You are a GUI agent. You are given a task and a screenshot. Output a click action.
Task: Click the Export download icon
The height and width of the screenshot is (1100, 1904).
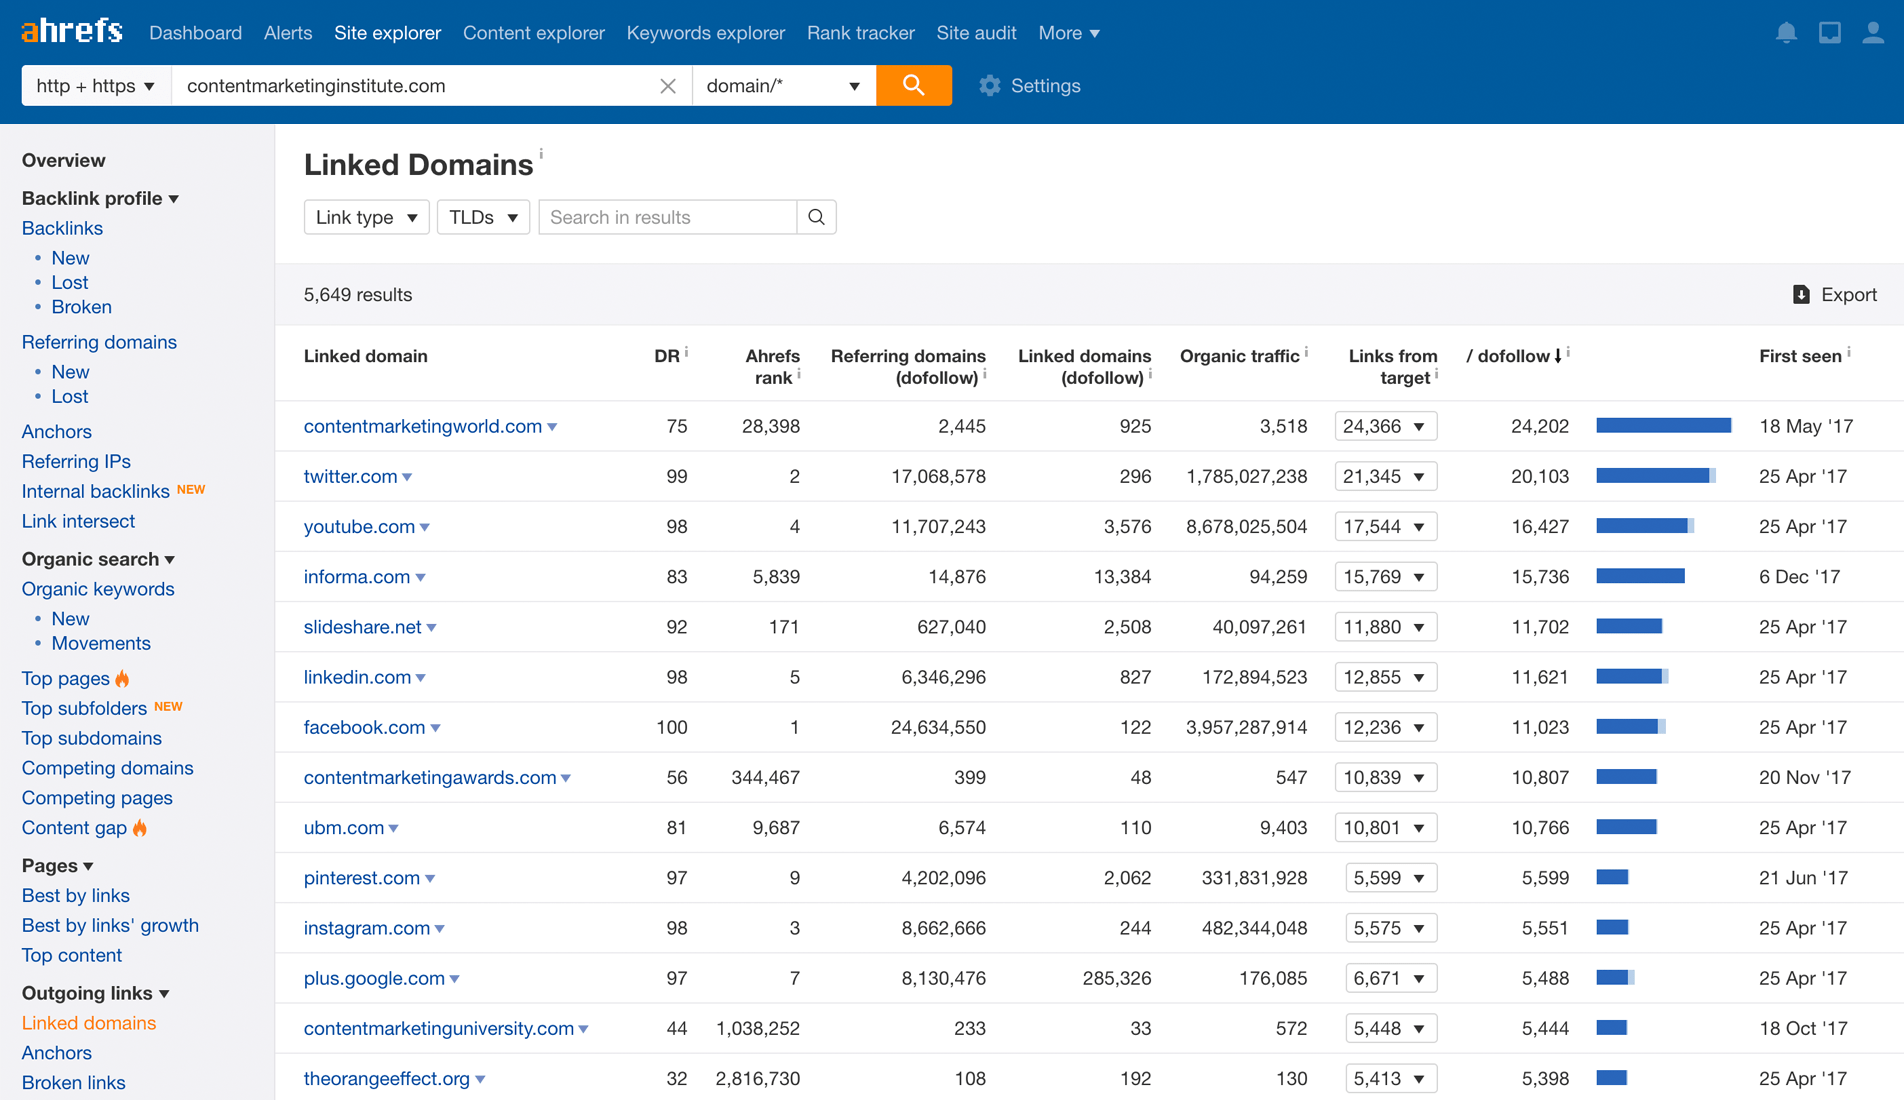[x=1801, y=294]
